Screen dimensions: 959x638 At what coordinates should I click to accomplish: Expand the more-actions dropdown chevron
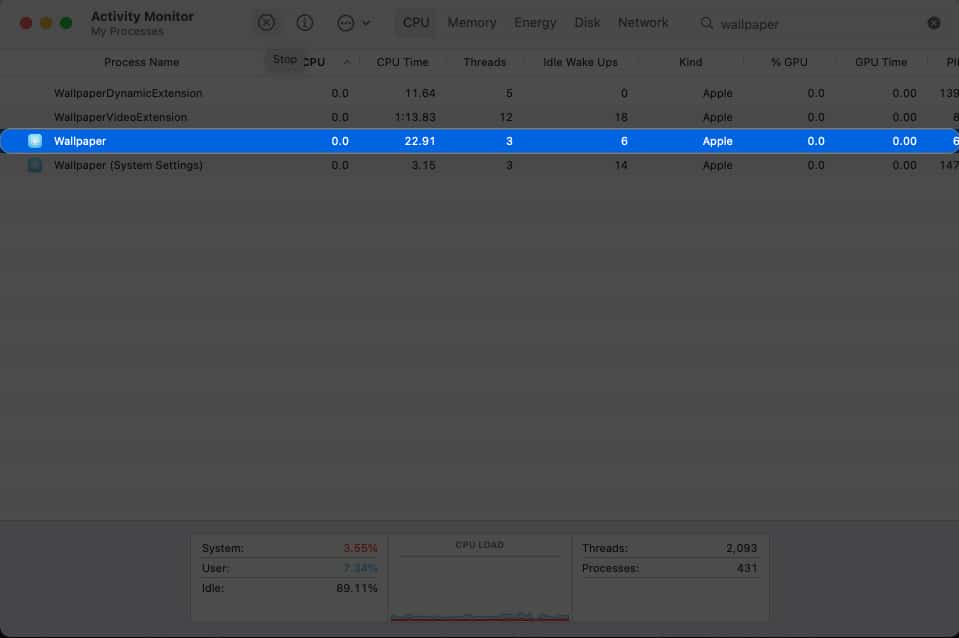[366, 23]
